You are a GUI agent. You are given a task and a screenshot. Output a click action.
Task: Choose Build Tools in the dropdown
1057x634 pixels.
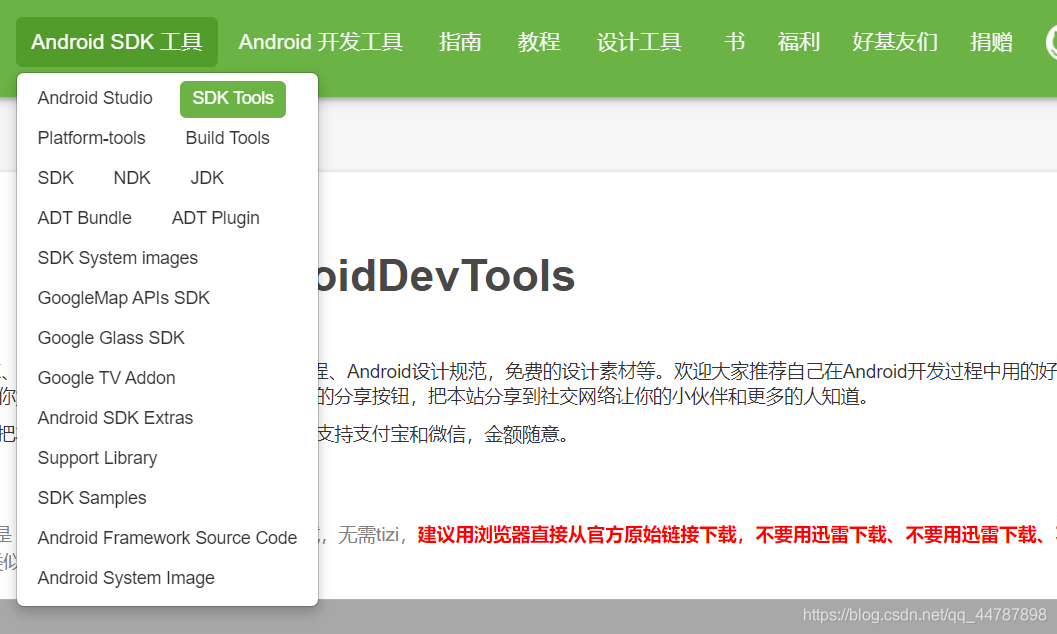(x=228, y=138)
